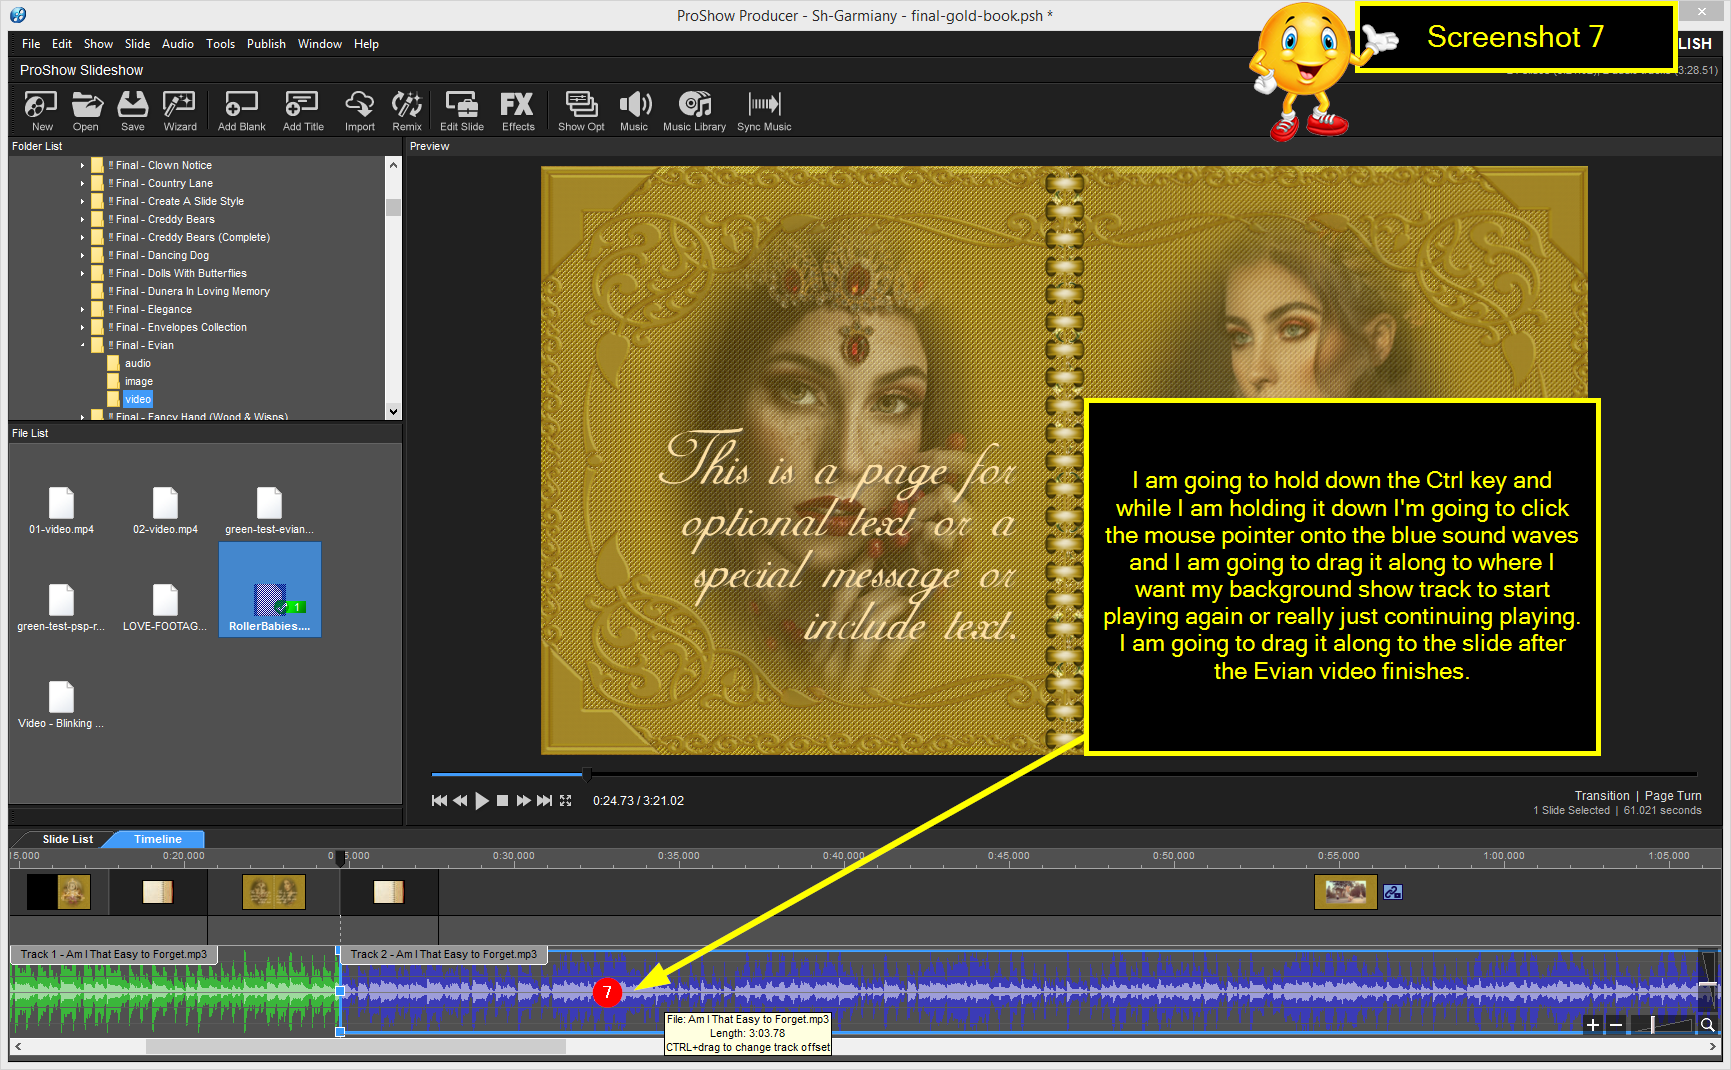Expand Final - Elegance folder
The image size is (1731, 1070).
point(83,309)
